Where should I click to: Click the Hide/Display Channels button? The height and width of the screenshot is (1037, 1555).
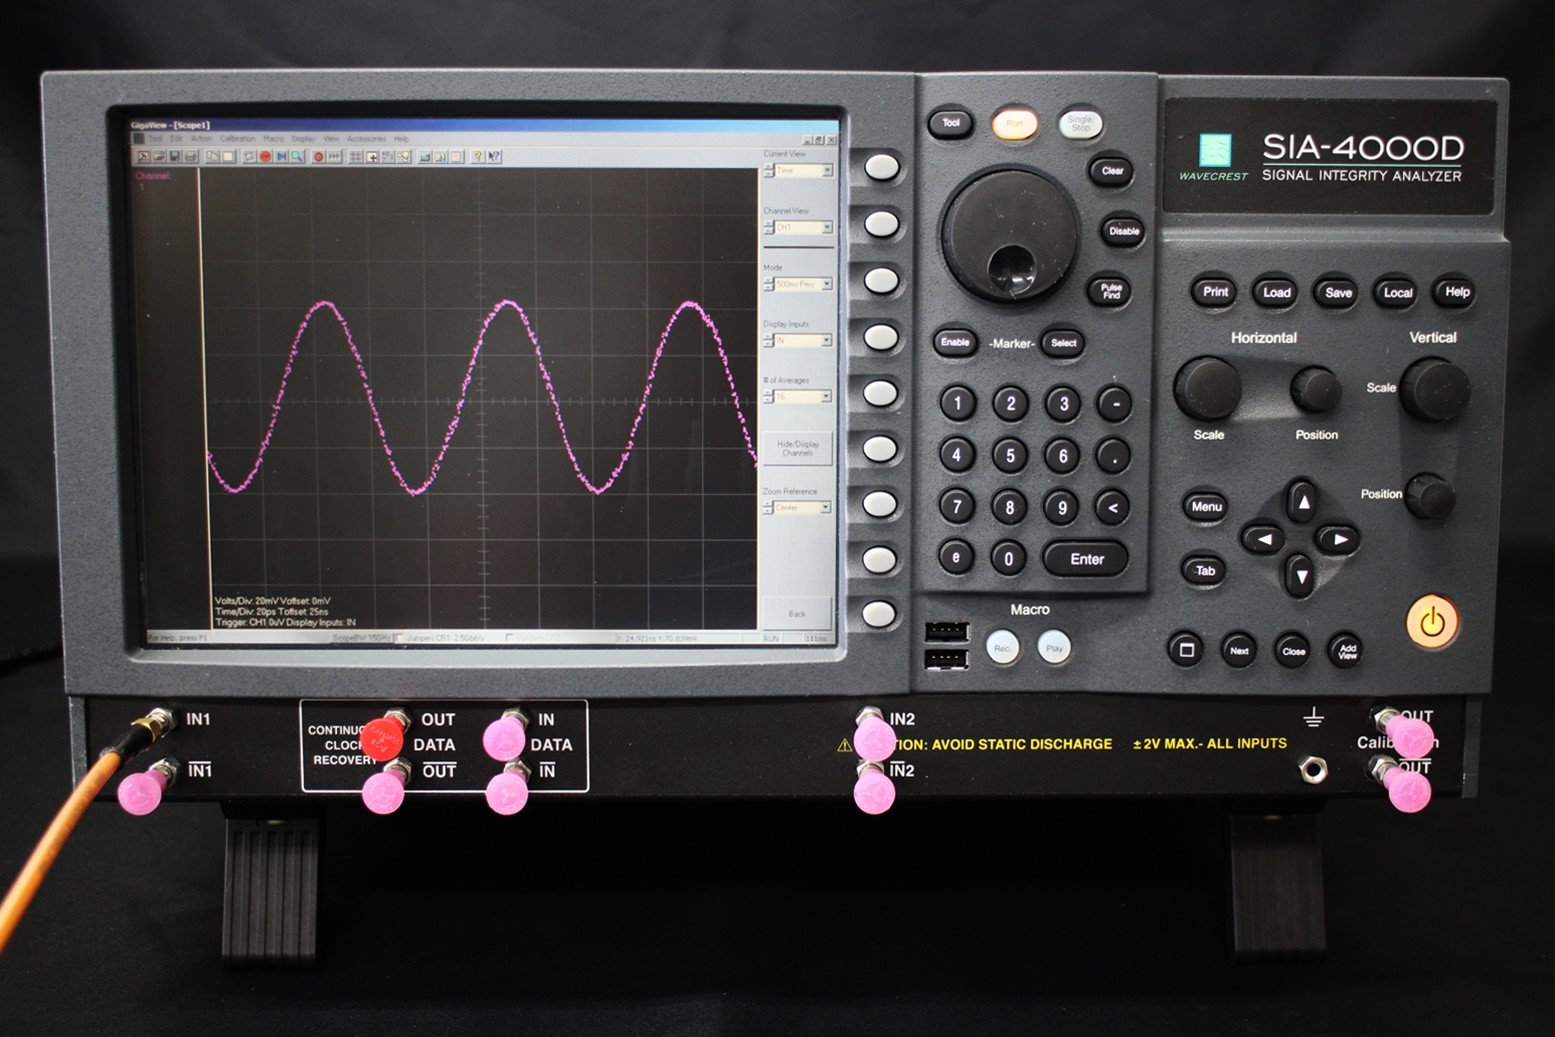797,448
